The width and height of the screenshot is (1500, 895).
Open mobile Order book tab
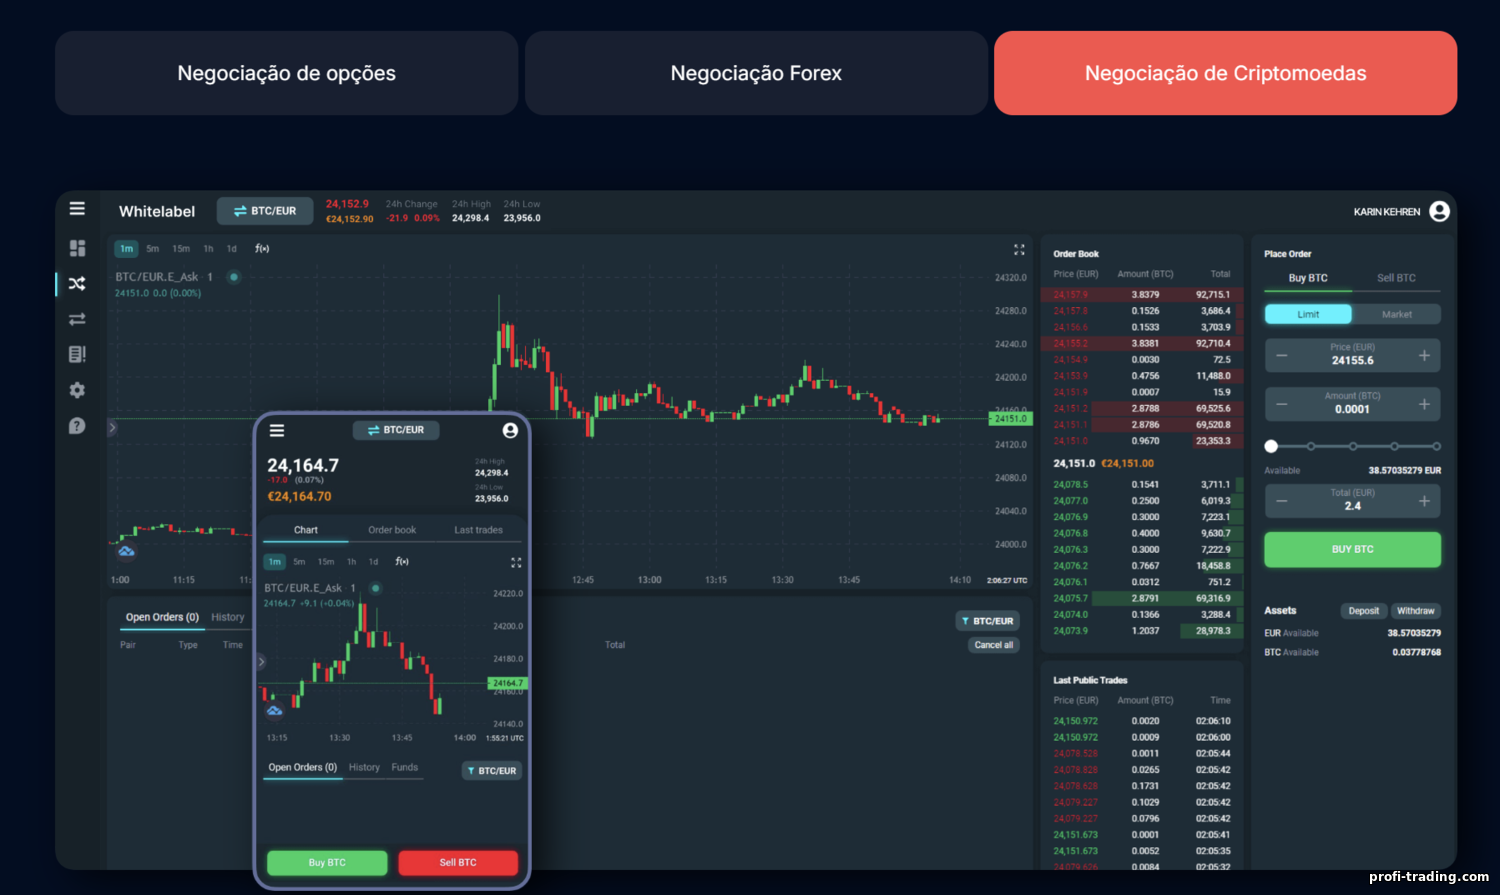coord(392,530)
